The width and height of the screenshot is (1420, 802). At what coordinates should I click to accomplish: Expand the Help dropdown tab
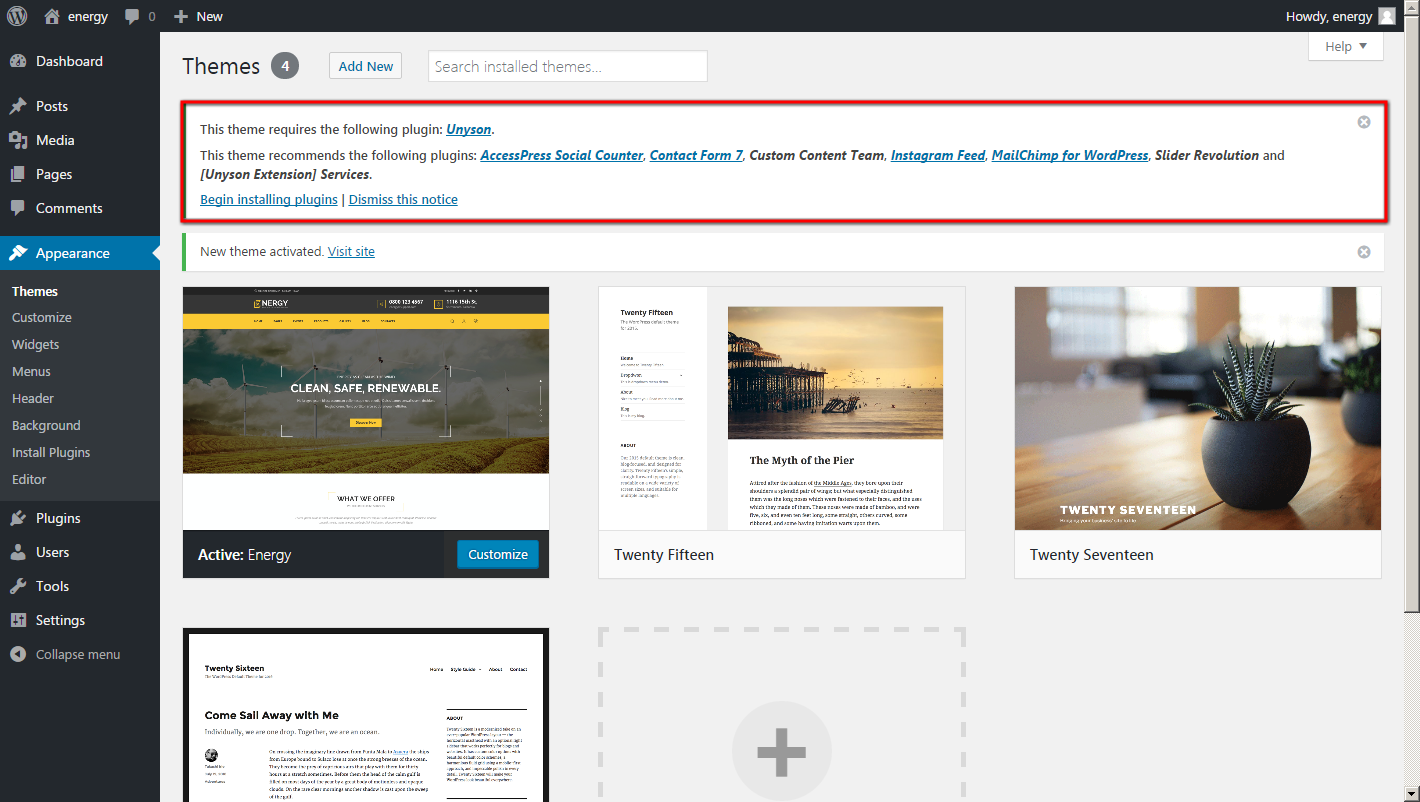(x=1345, y=46)
